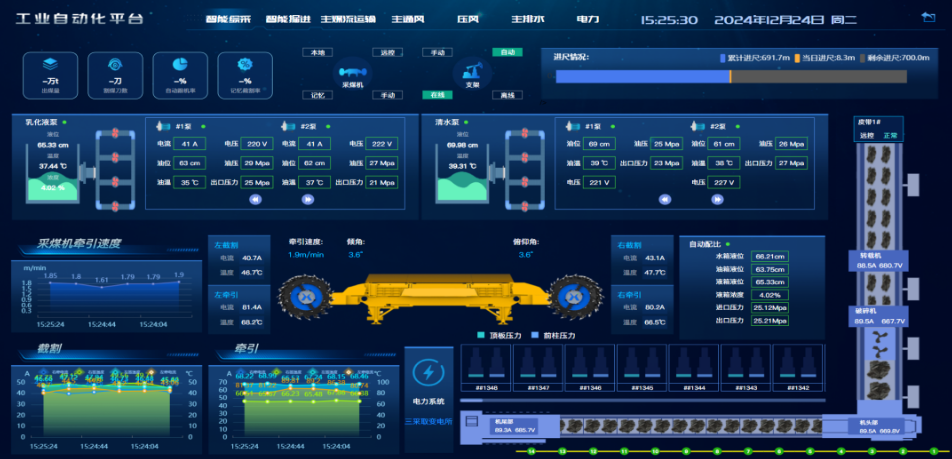Open the 三采取变电所 link
952x459 pixels.
click(x=429, y=422)
